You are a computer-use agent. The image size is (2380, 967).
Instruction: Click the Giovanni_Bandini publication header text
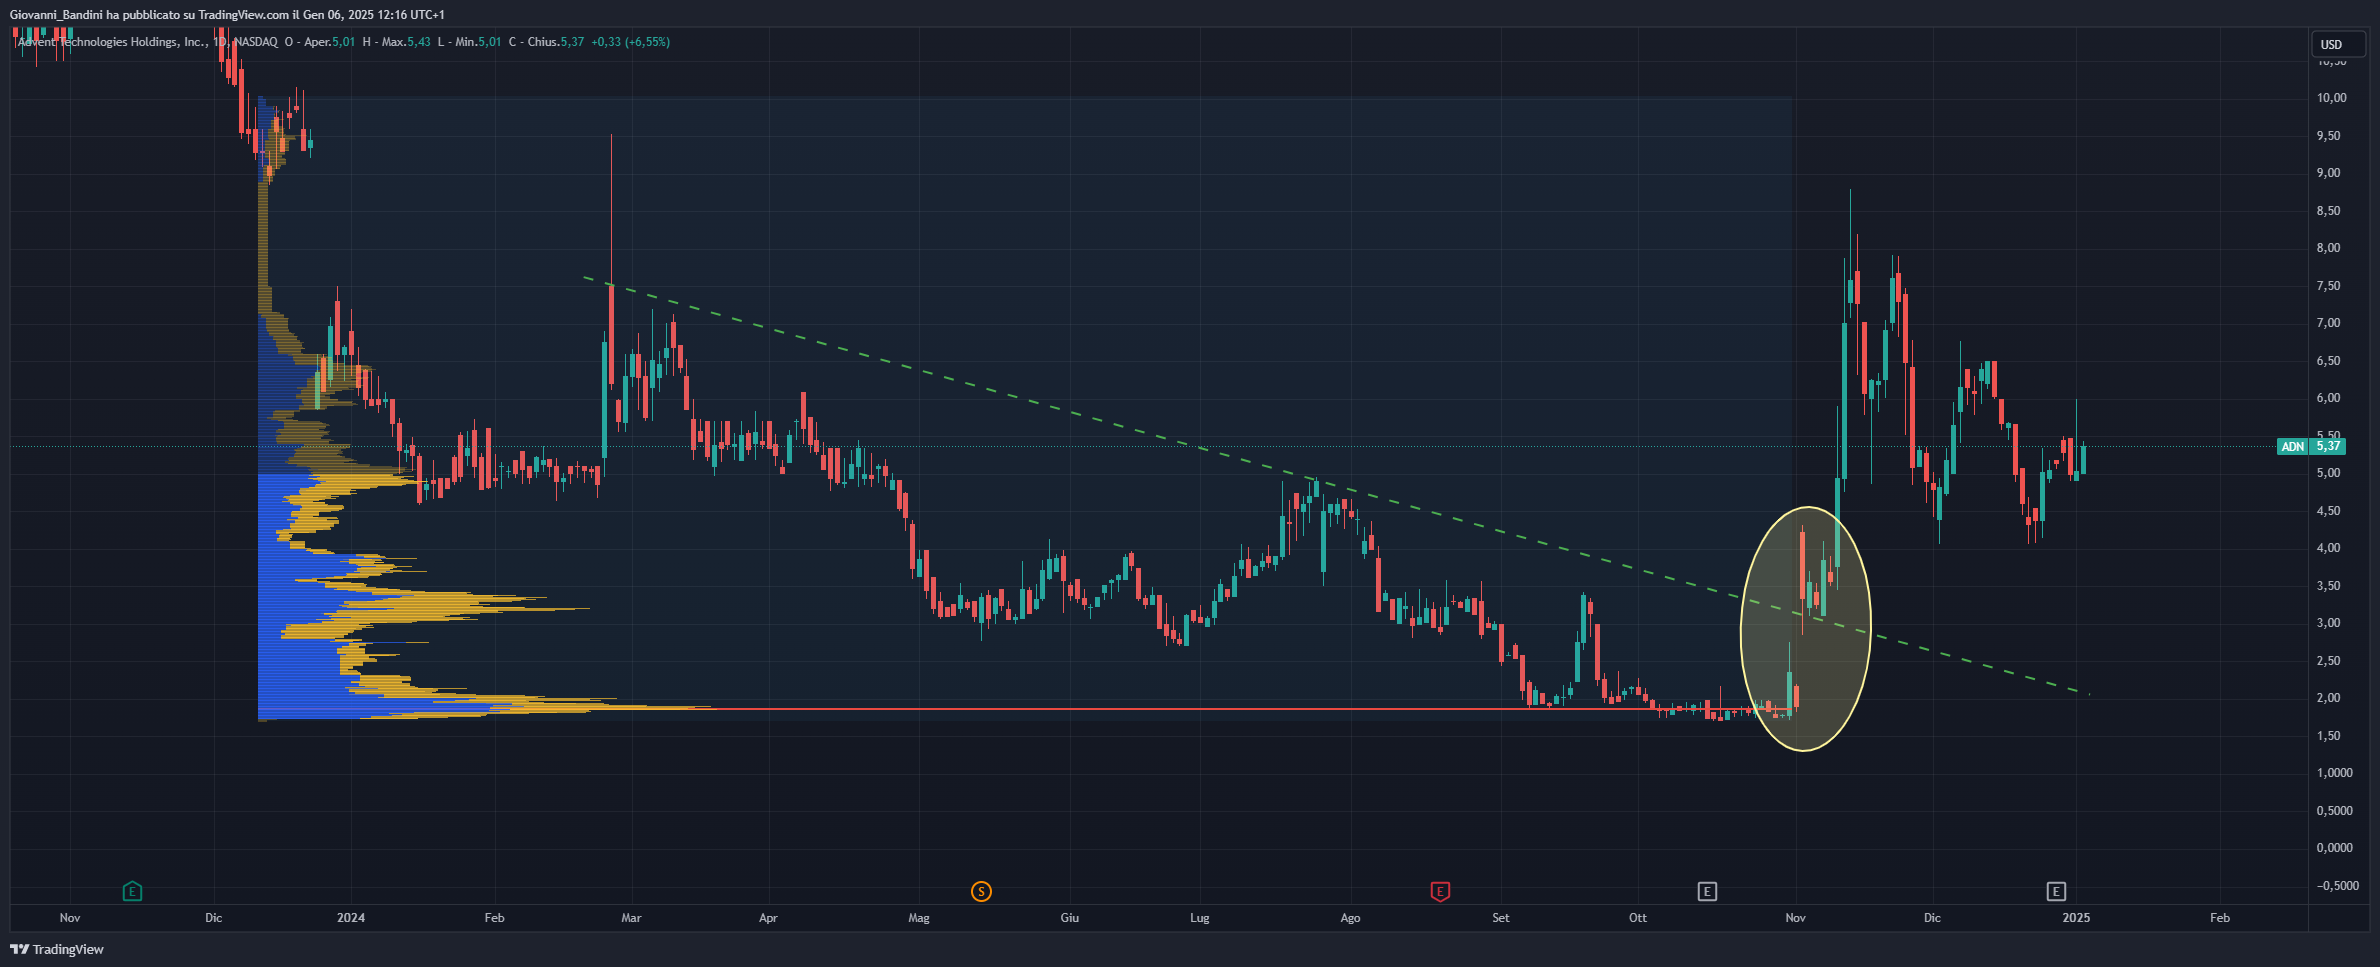(x=227, y=14)
